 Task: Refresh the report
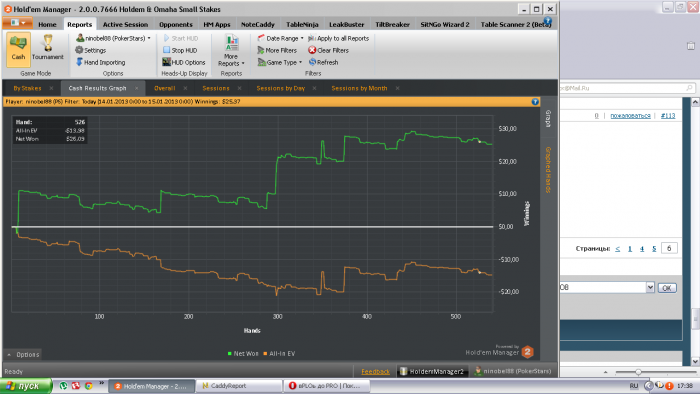click(x=323, y=62)
